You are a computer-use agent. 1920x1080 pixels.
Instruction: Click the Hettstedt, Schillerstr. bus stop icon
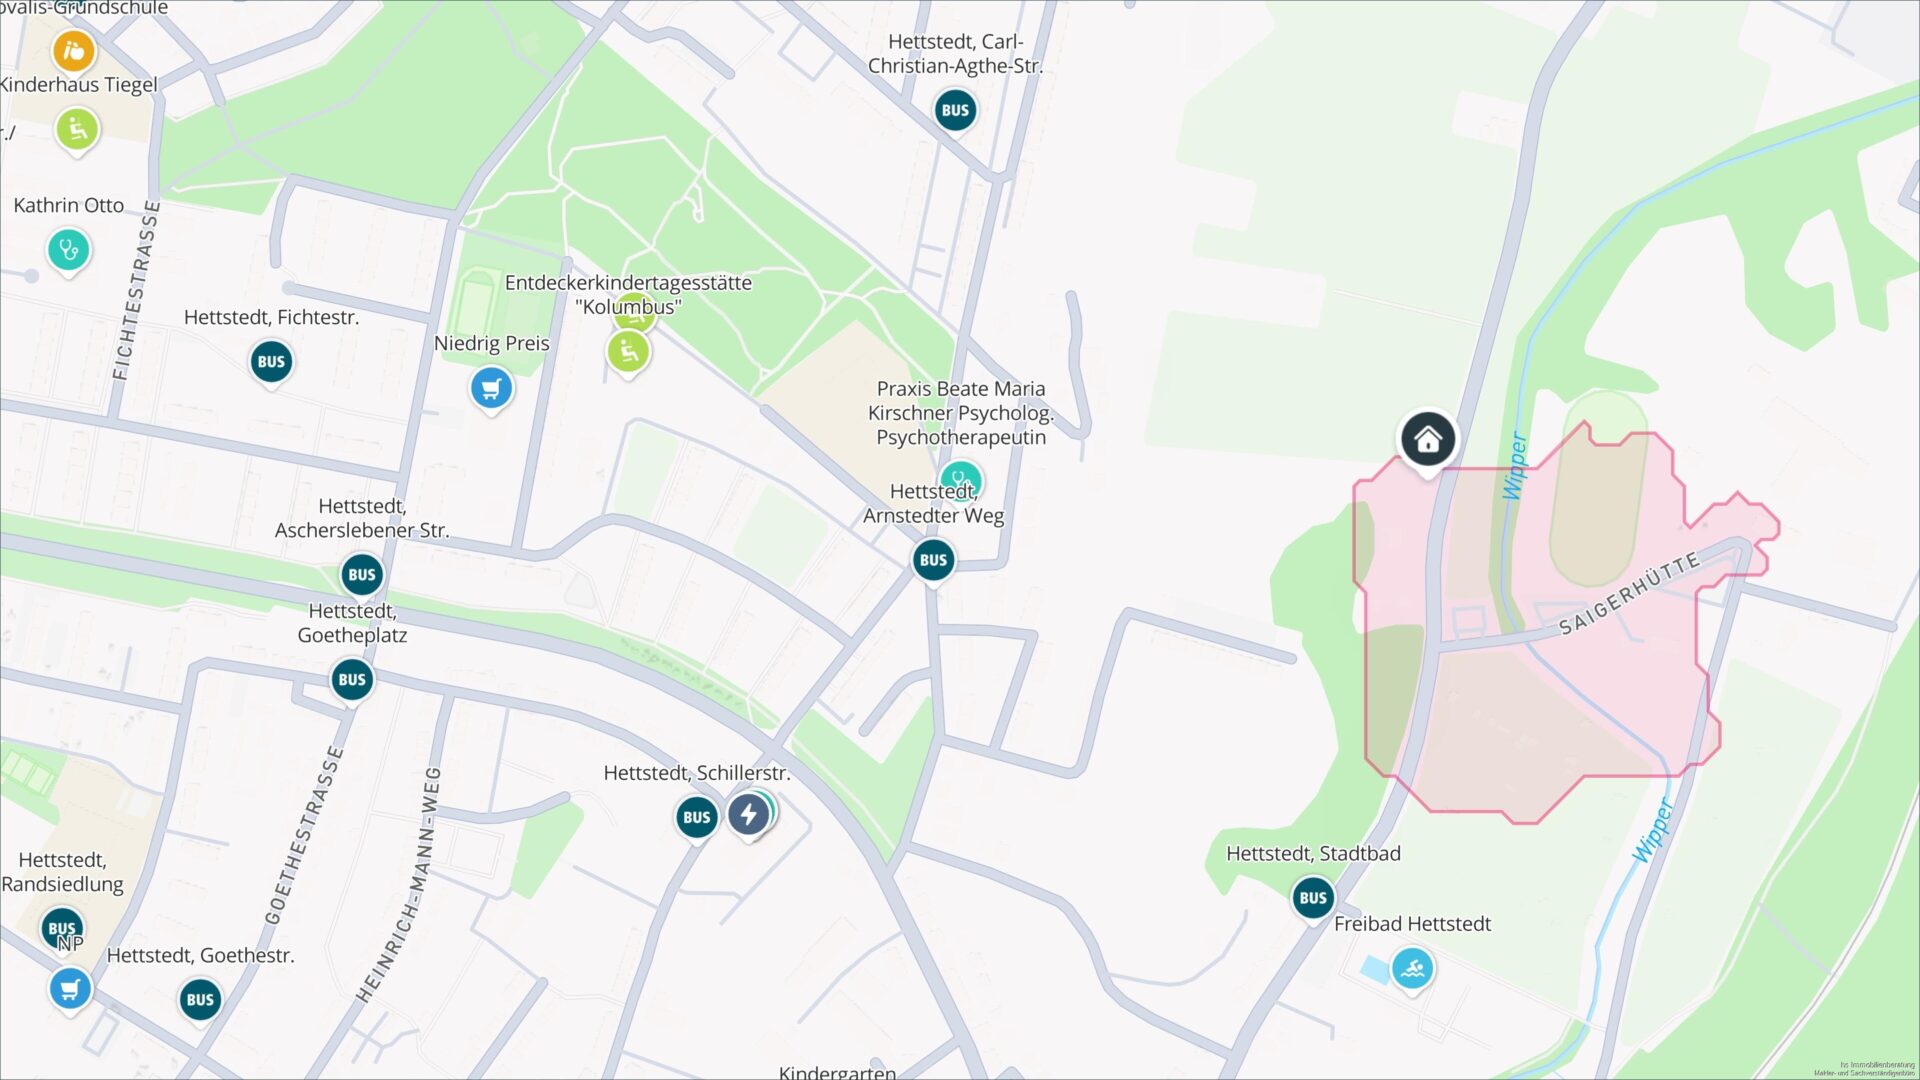[697, 818]
